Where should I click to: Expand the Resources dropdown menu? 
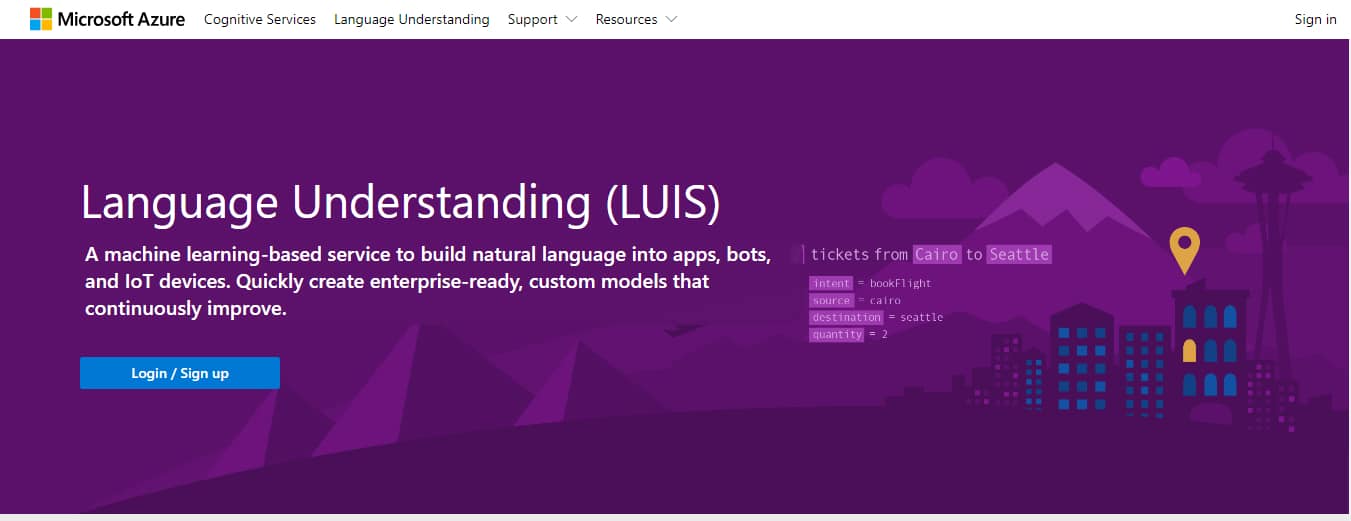[636, 19]
